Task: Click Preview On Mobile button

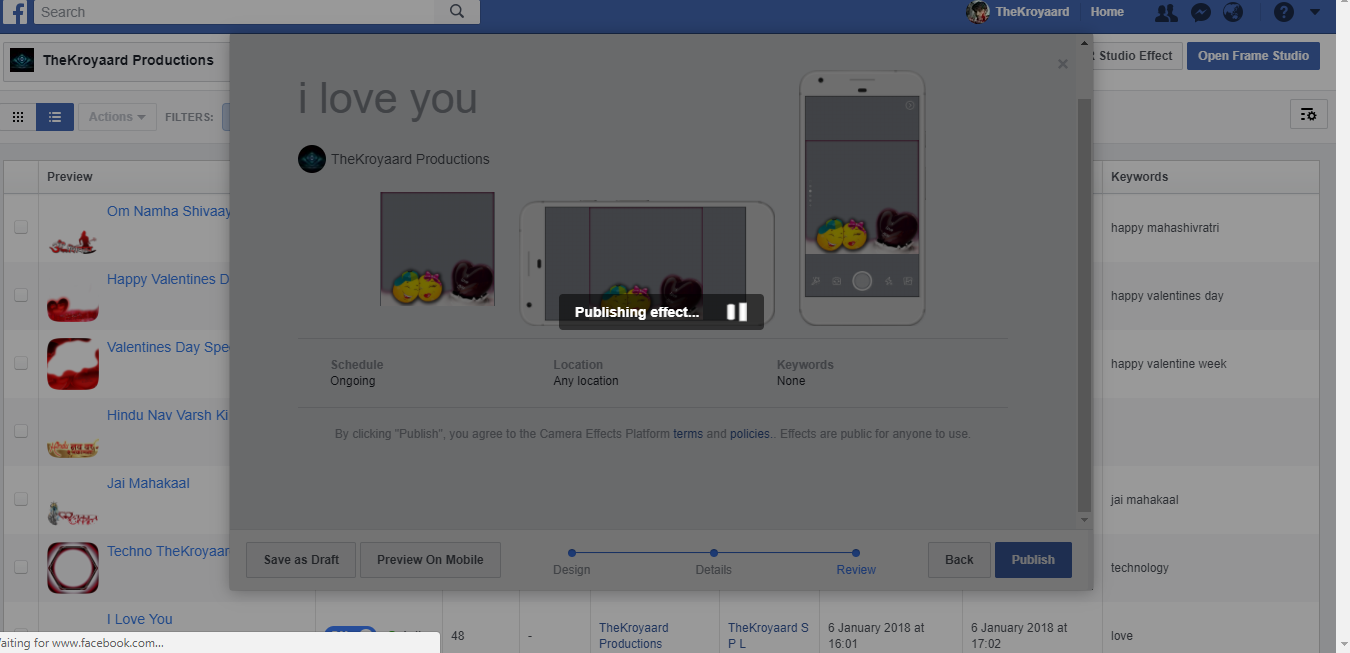Action: [x=430, y=560]
